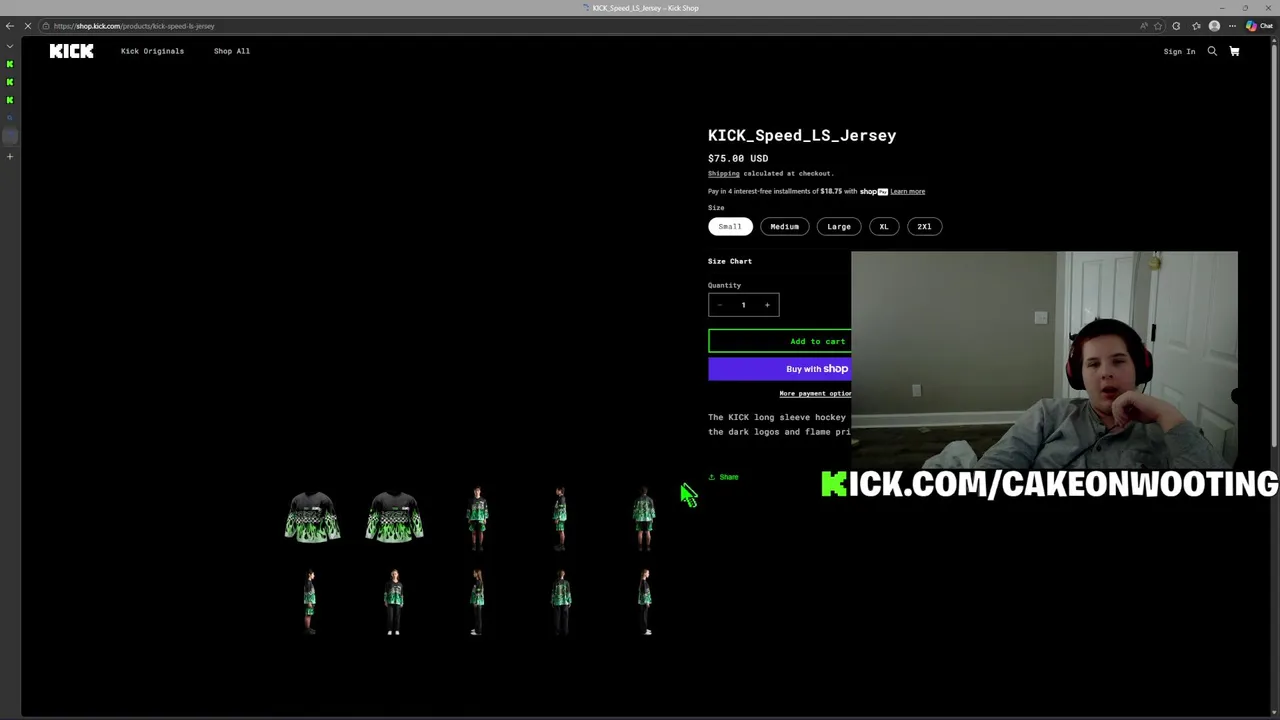Switch to the search tab in vertical tab strip

[x=10, y=118]
